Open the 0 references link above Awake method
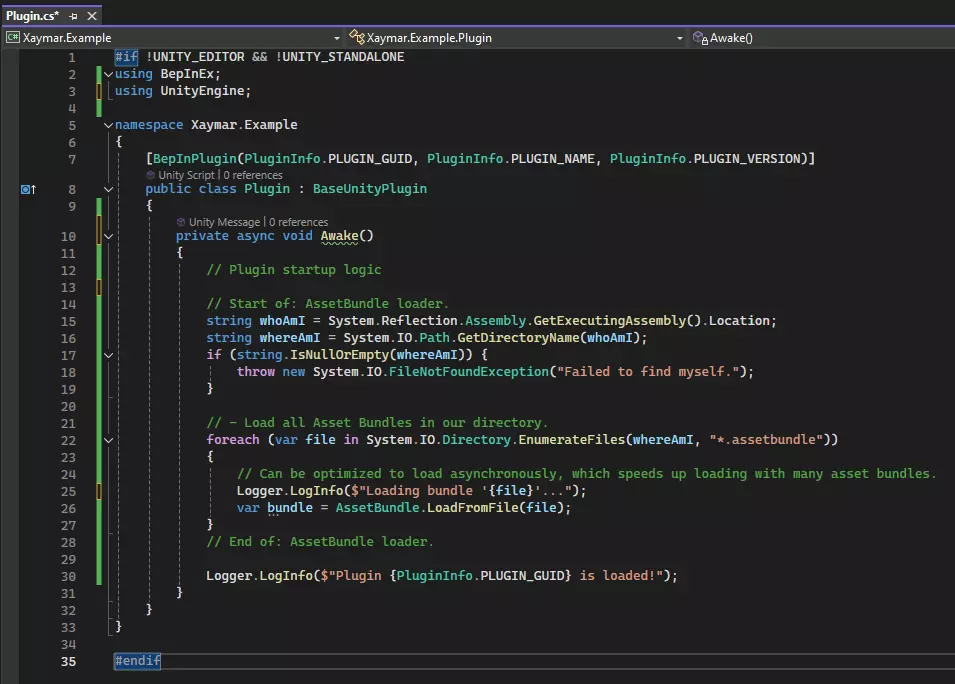This screenshot has width=955, height=684. pos(299,222)
